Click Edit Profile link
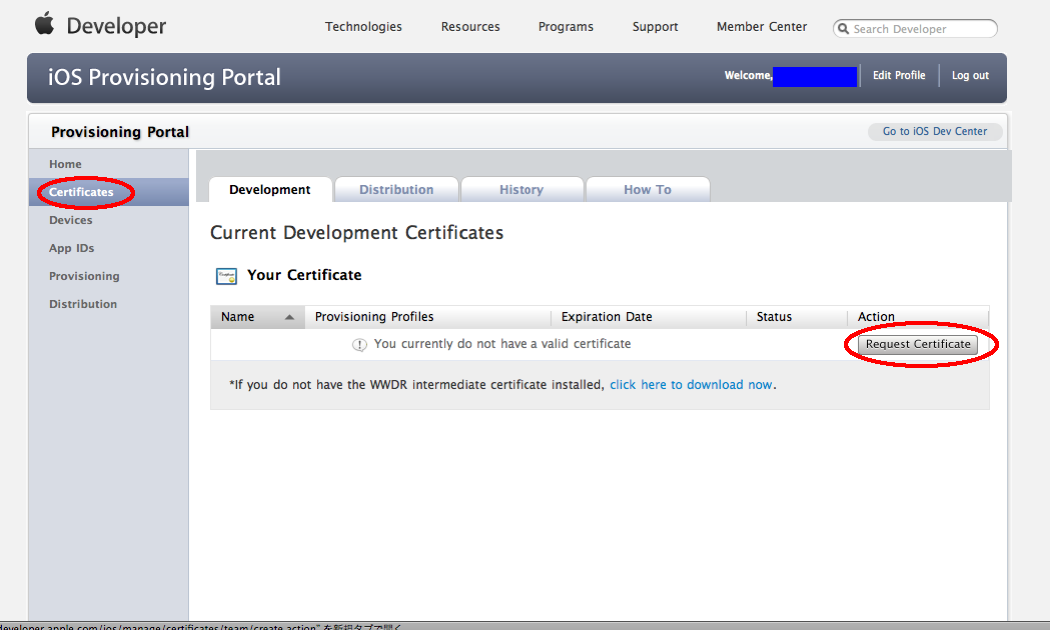Image resolution: width=1050 pixels, height=630 pixels. coord(899,76)
